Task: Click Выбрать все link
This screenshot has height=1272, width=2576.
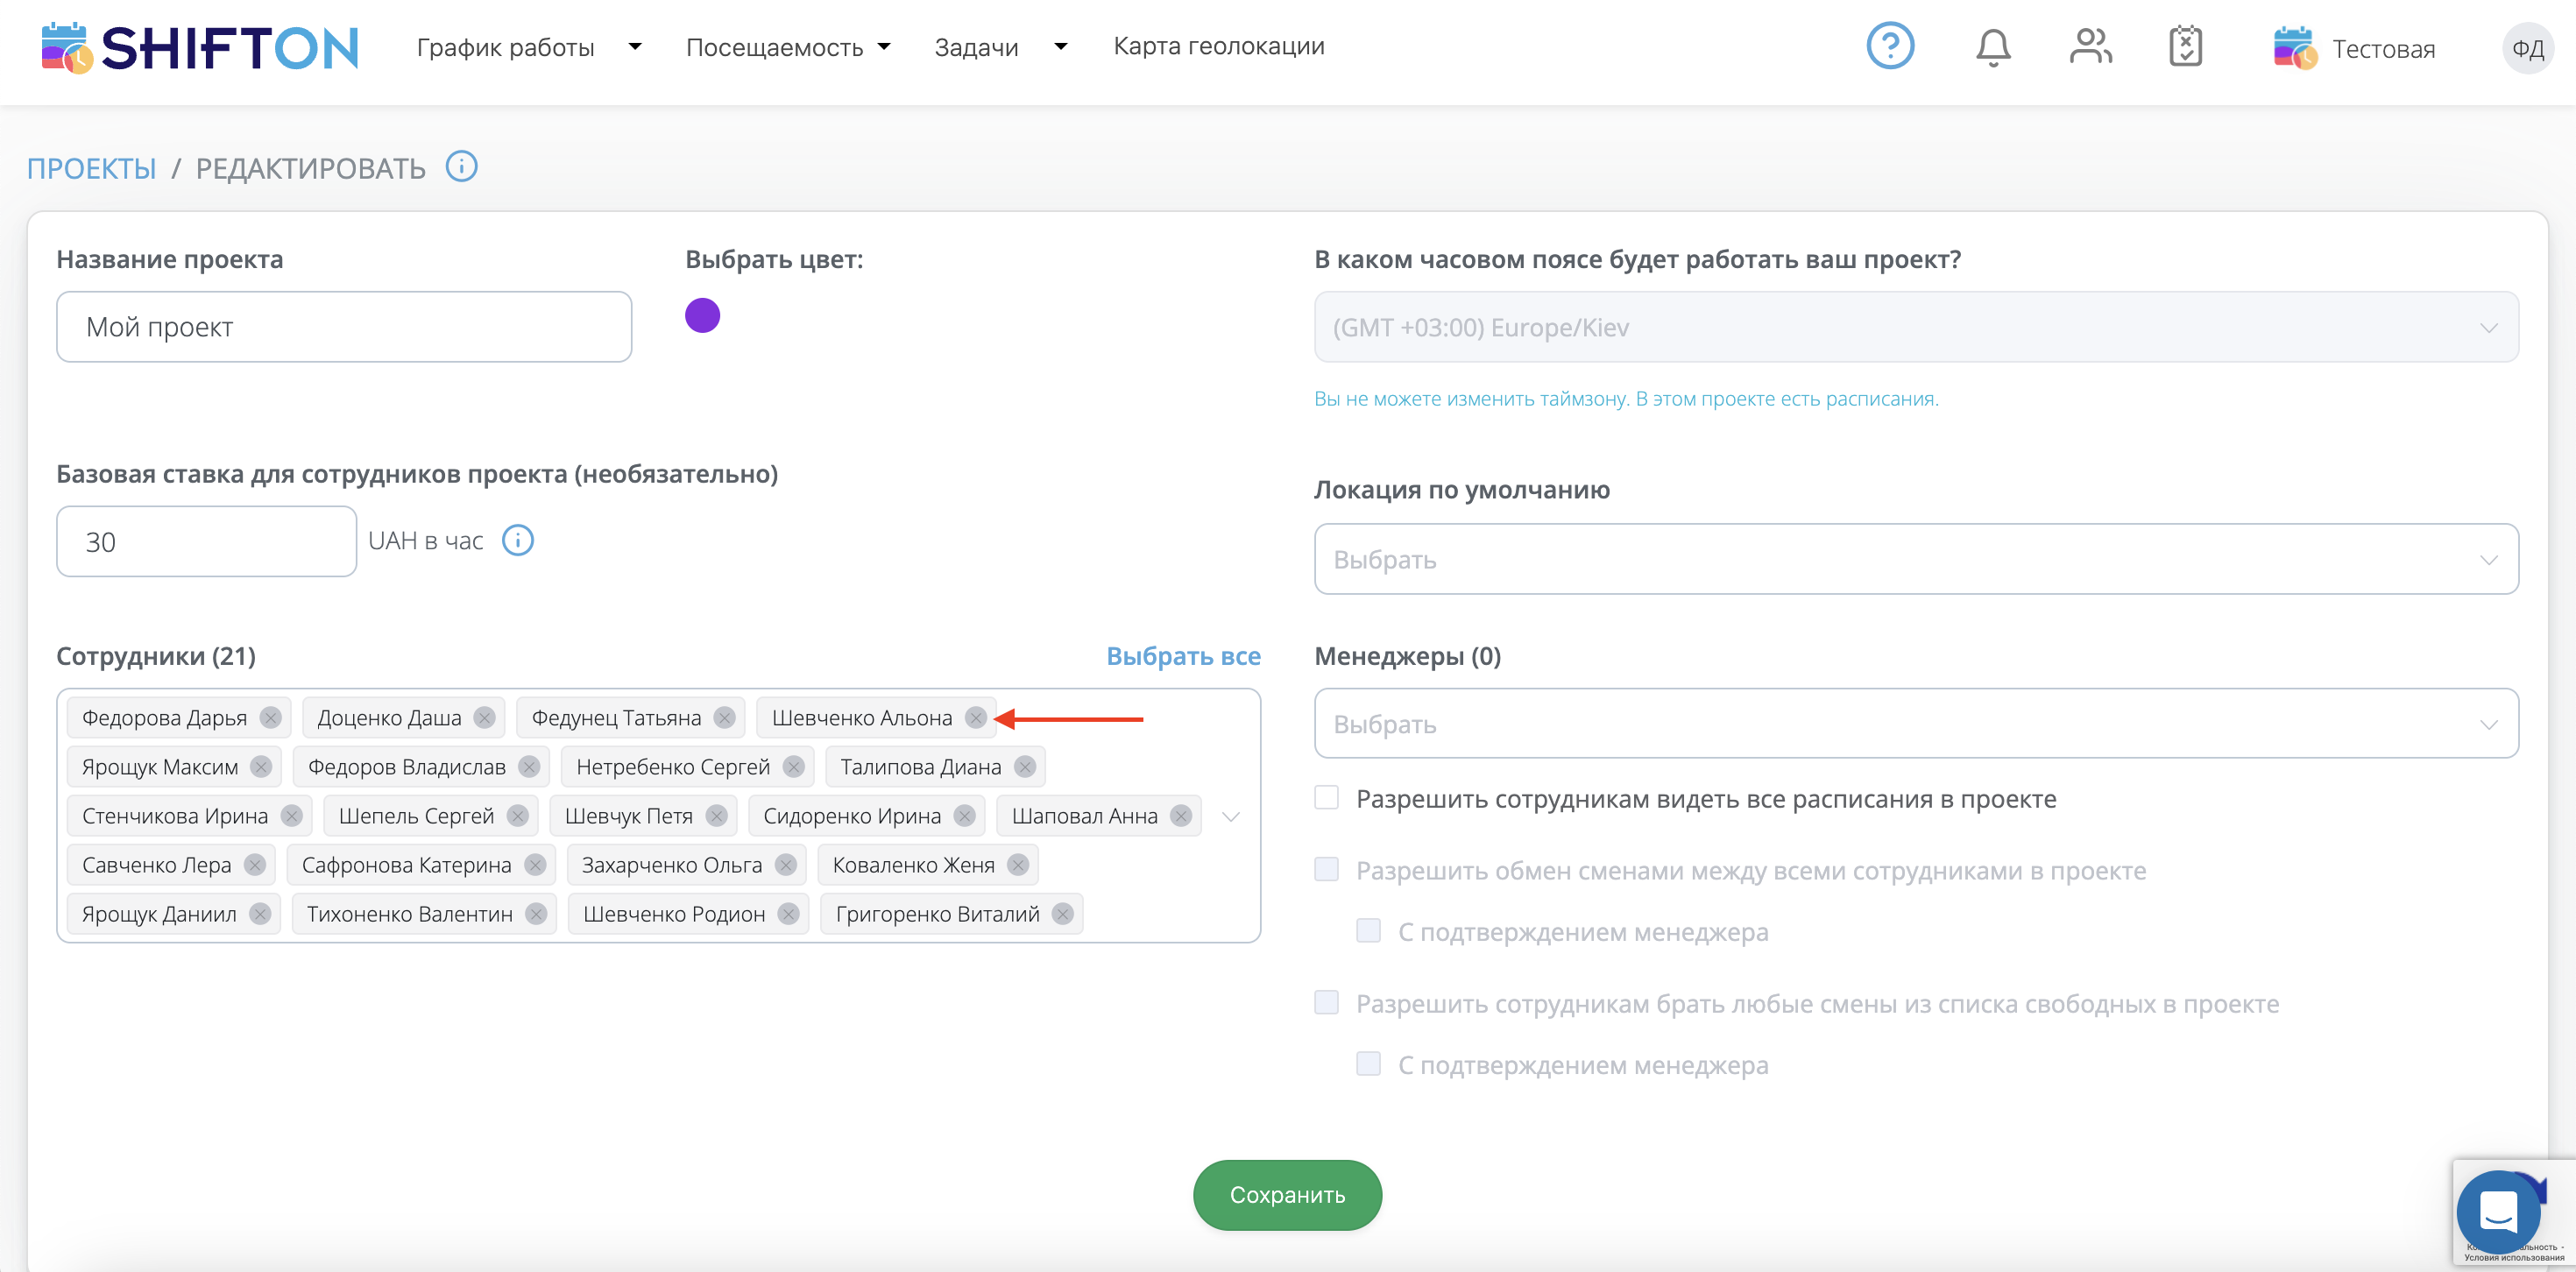Action: point(1183,656)
